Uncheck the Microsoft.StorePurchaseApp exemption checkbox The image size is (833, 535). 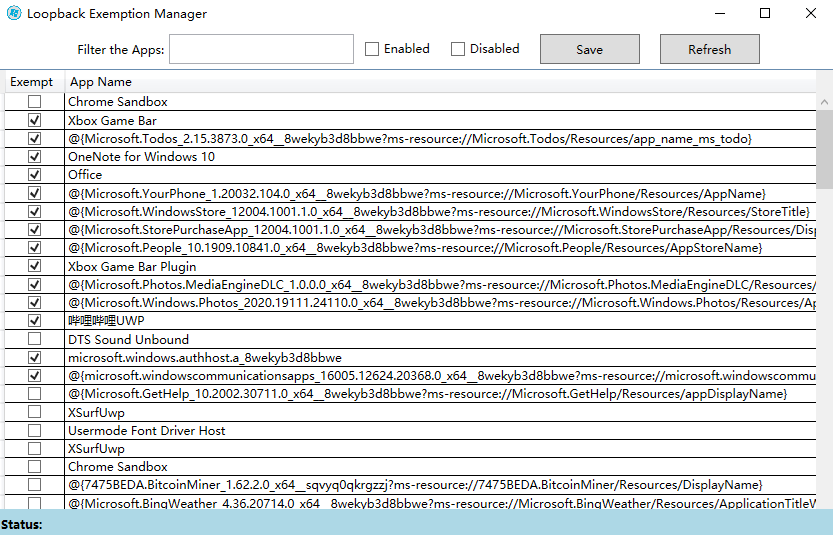[35, 230]
